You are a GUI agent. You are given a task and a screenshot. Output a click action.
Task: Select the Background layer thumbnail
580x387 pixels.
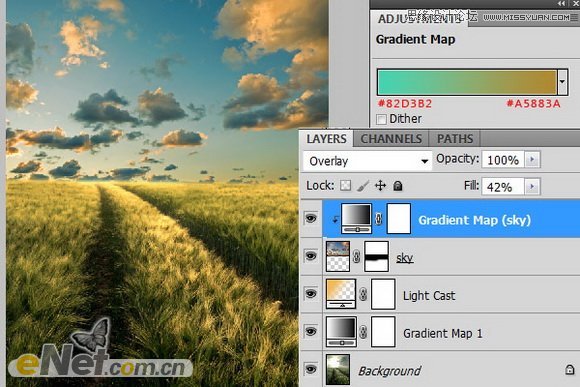338,370
